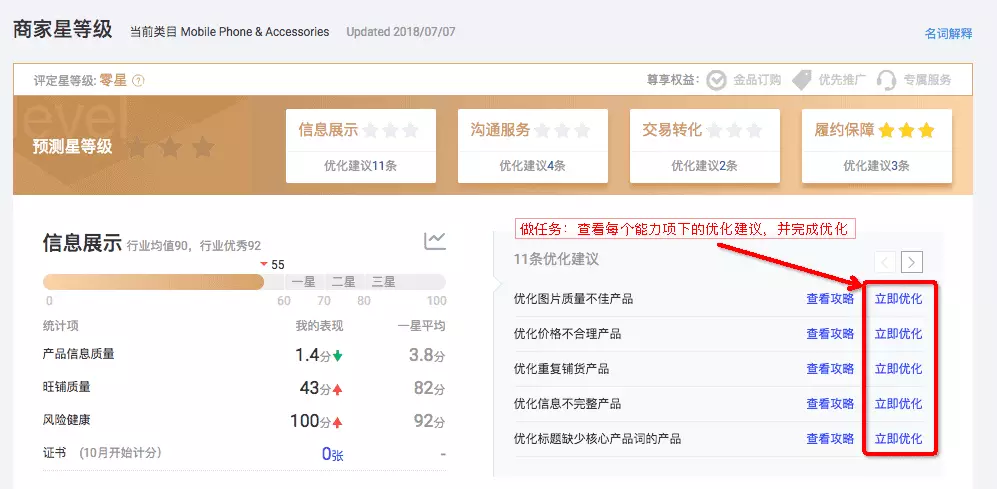Click the 优先推广 tag icon

801,80
